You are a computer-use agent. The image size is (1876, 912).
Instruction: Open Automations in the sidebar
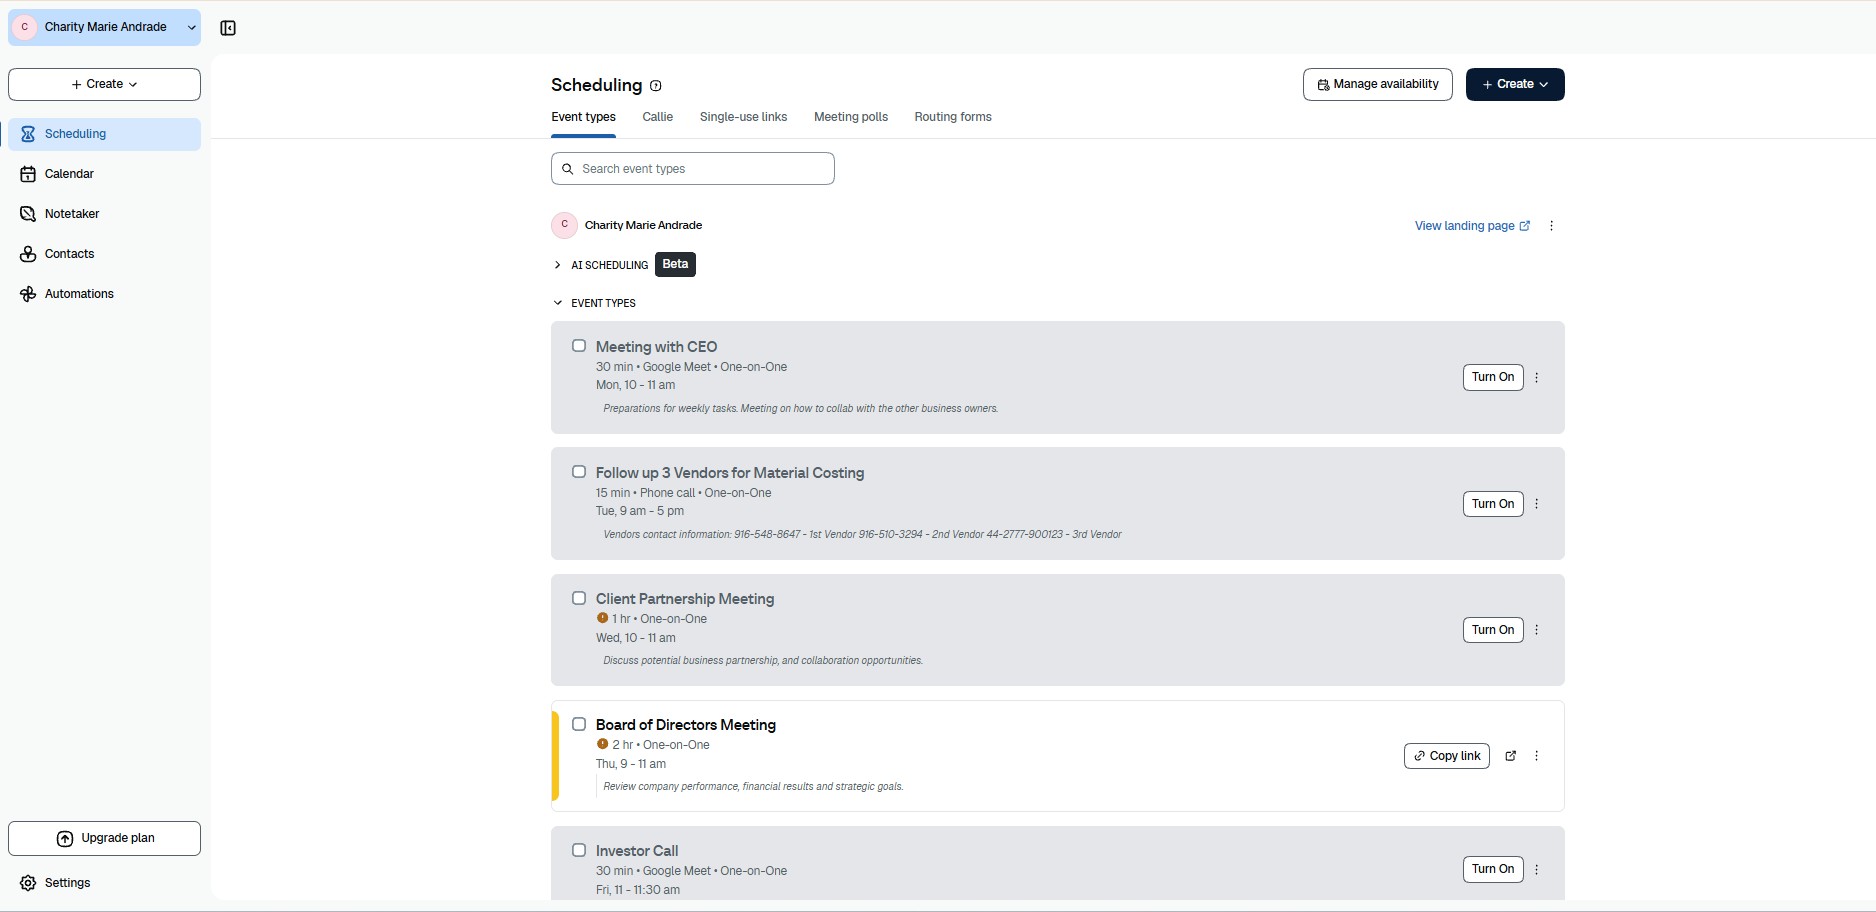coord(104,294)
